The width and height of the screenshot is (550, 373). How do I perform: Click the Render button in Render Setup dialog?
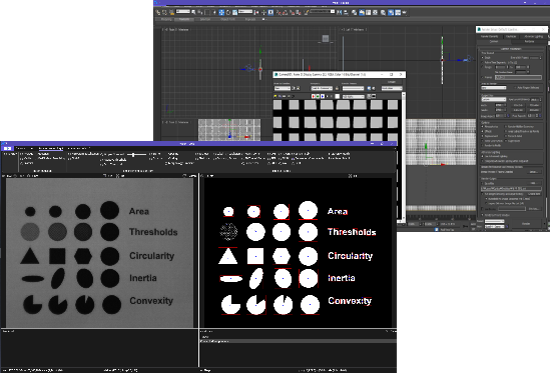click(x=526, y=224)
